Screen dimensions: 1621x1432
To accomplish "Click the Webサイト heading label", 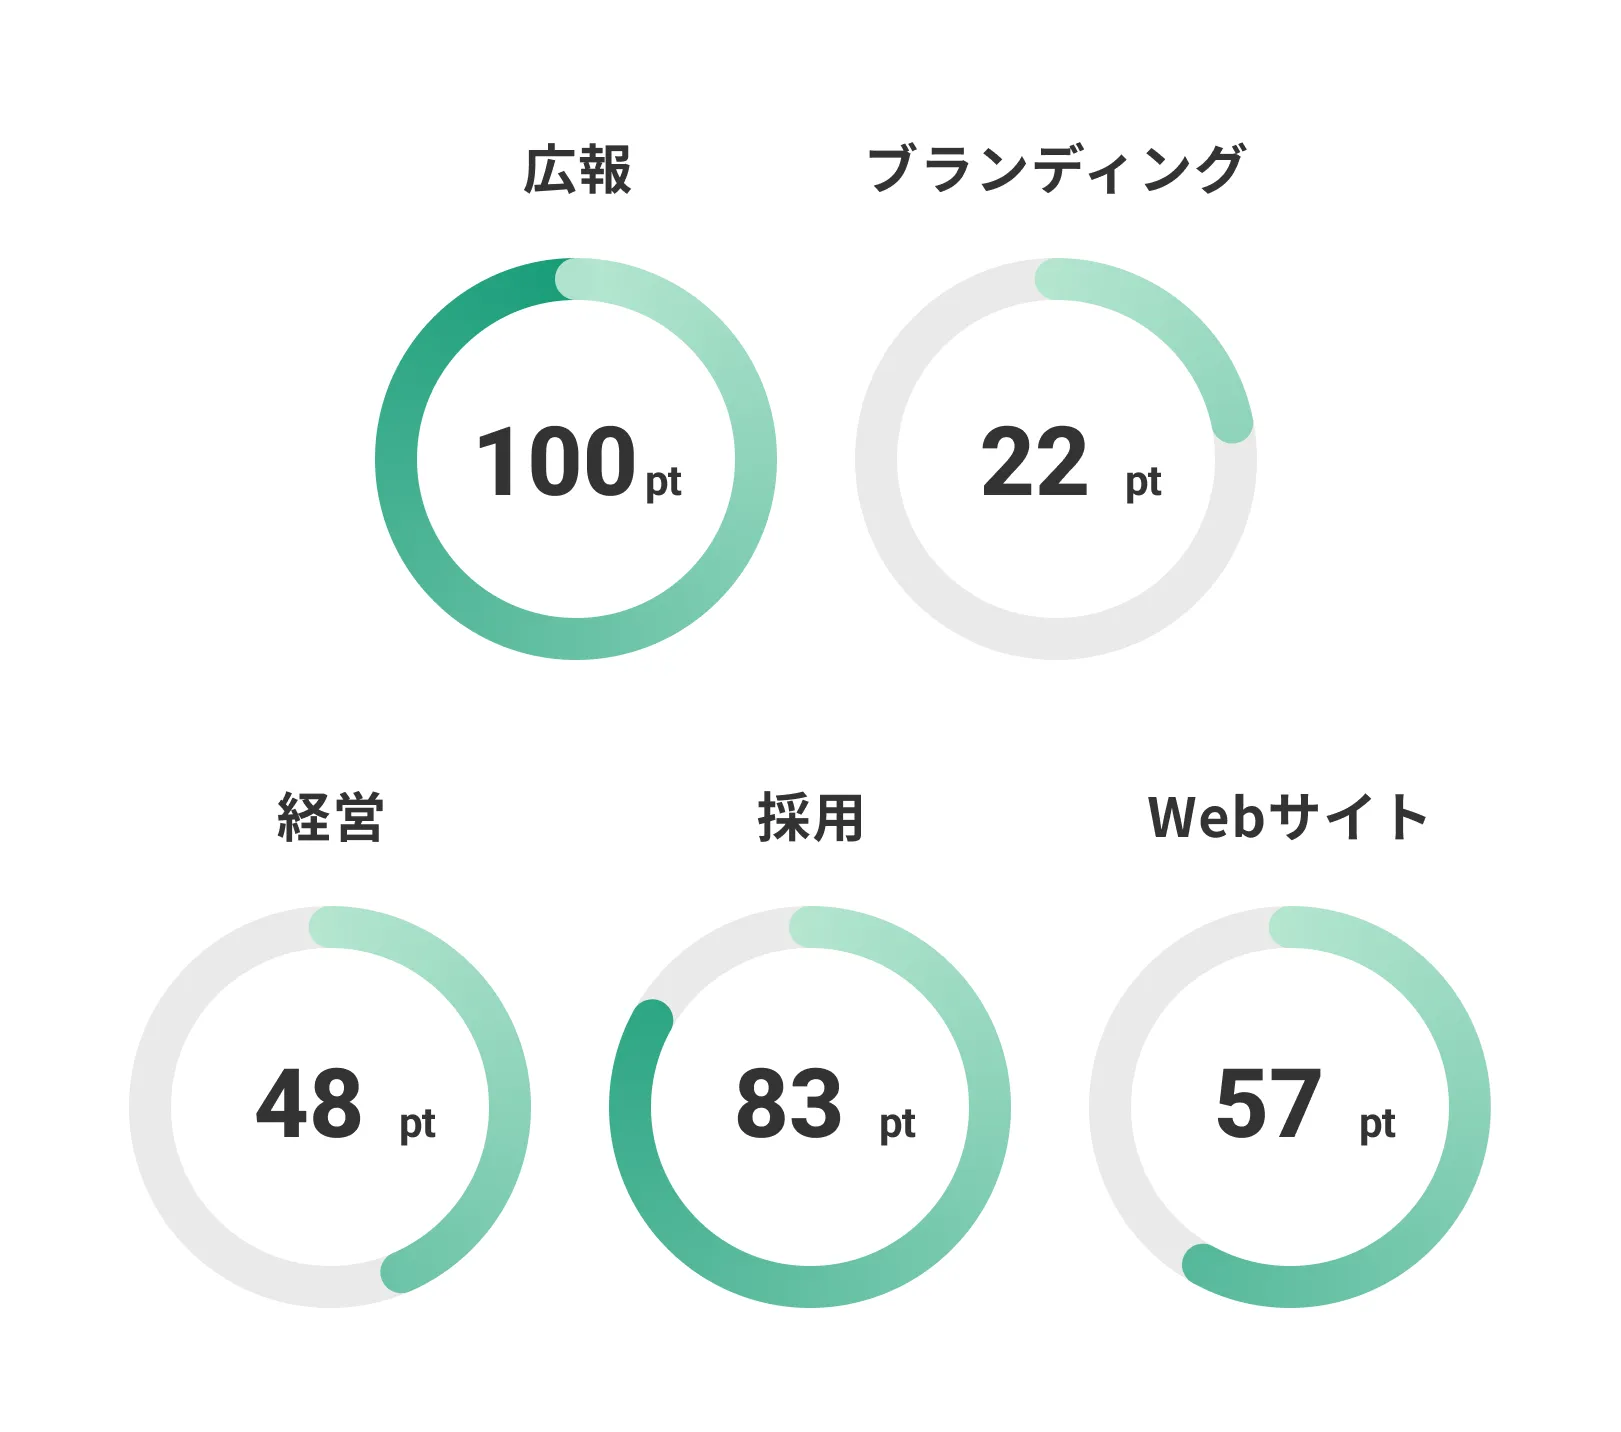I will click(x=1288, y=817).
